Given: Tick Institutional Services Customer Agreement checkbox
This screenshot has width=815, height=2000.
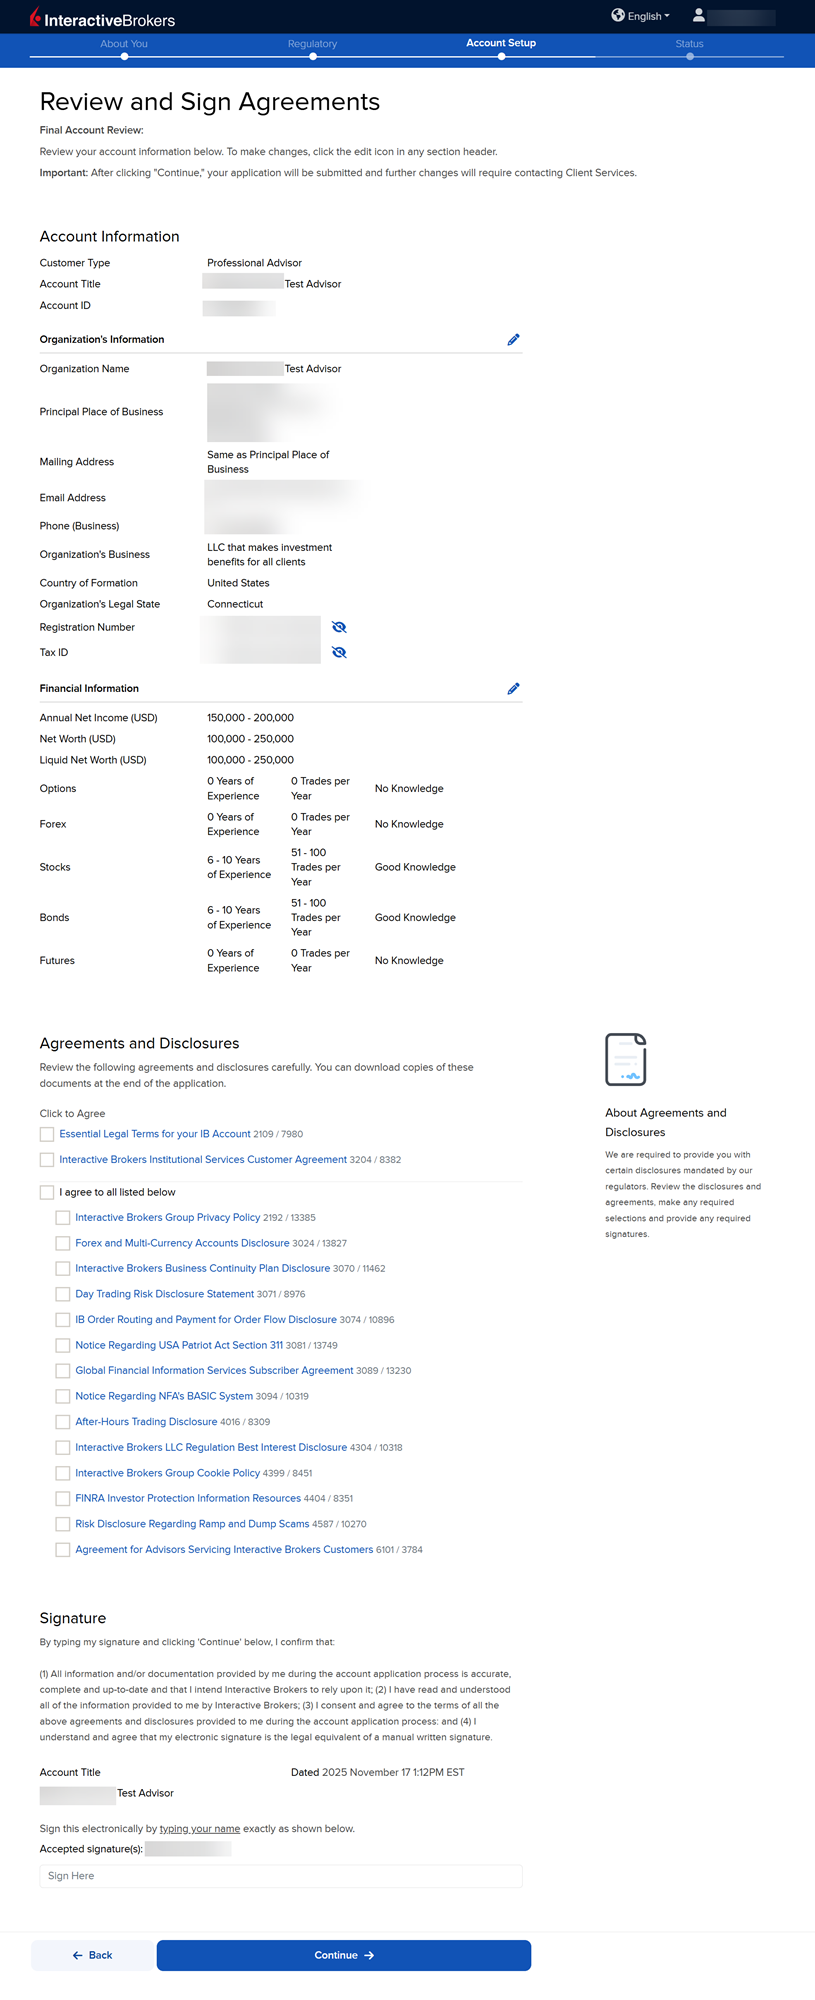Looking at the screenshot, I should pos(47,1160).
